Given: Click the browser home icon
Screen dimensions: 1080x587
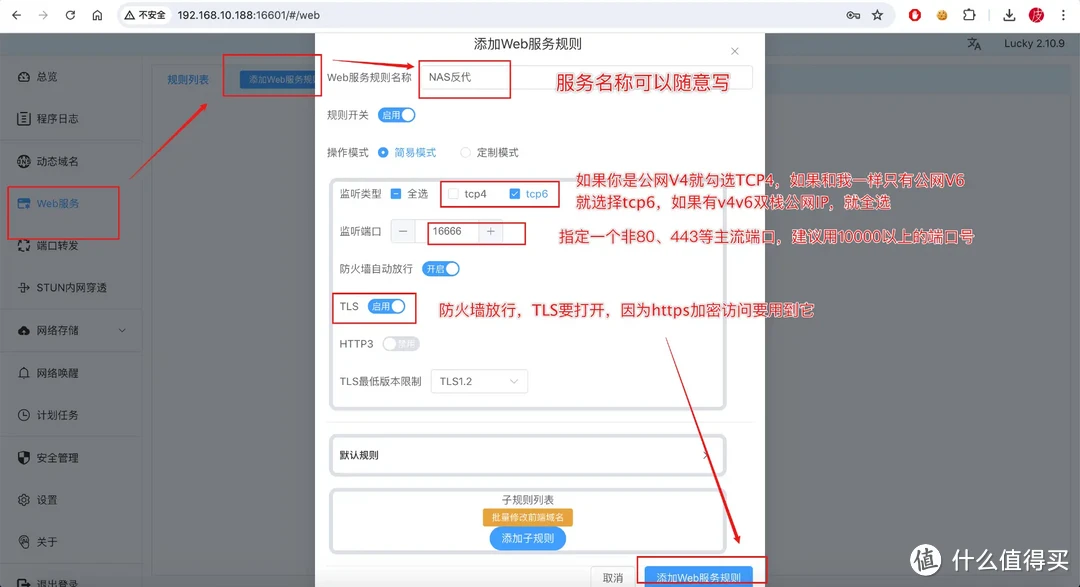Looking at the screenshot, I should pyautogui.click(x=97, y=15).
